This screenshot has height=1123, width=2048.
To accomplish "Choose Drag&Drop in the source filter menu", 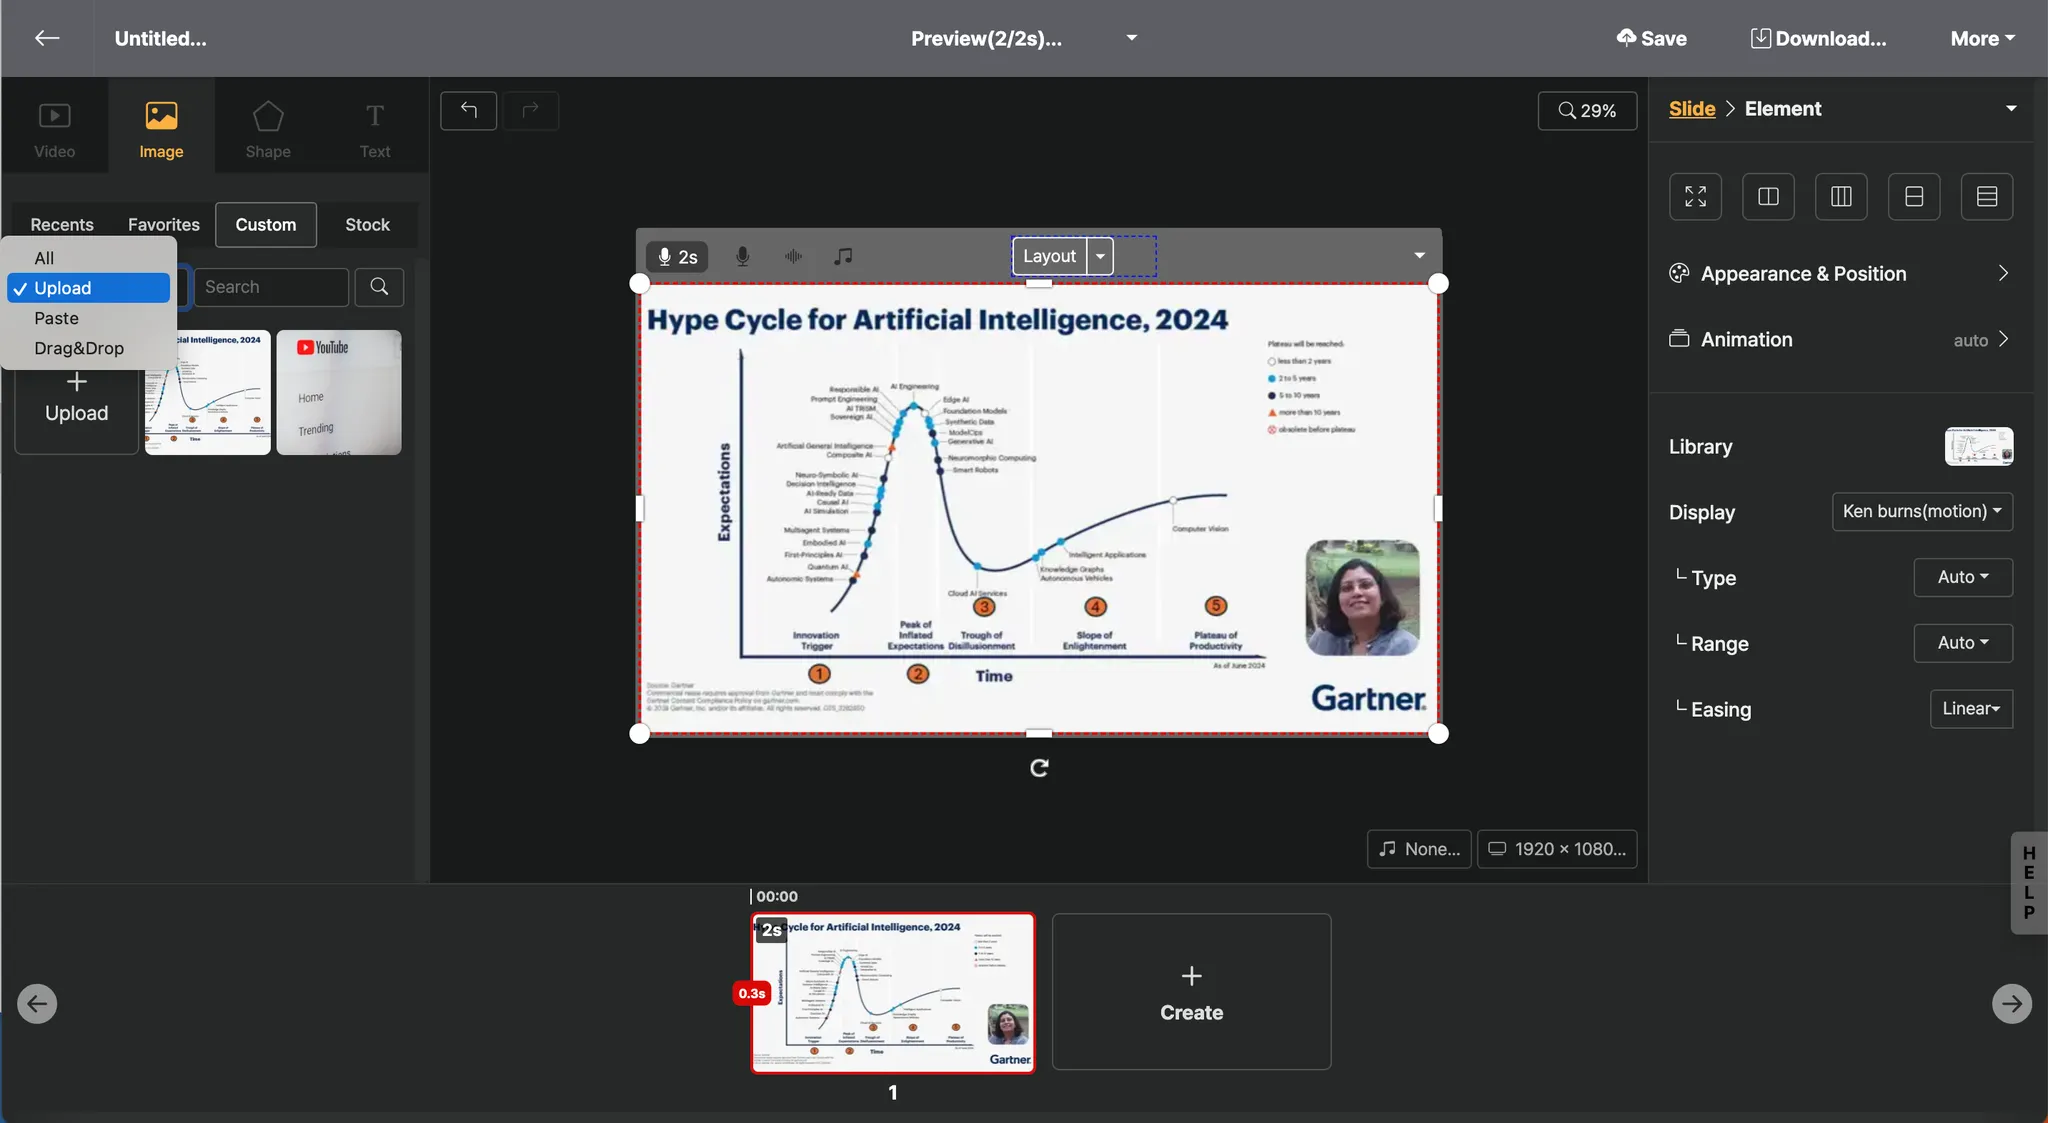I will pos(89,348).
